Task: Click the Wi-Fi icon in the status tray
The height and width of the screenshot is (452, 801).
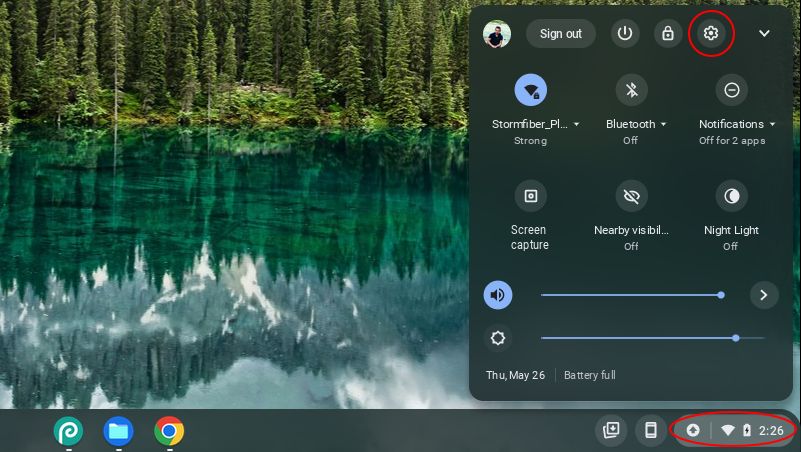Action: tap(727, 431)
